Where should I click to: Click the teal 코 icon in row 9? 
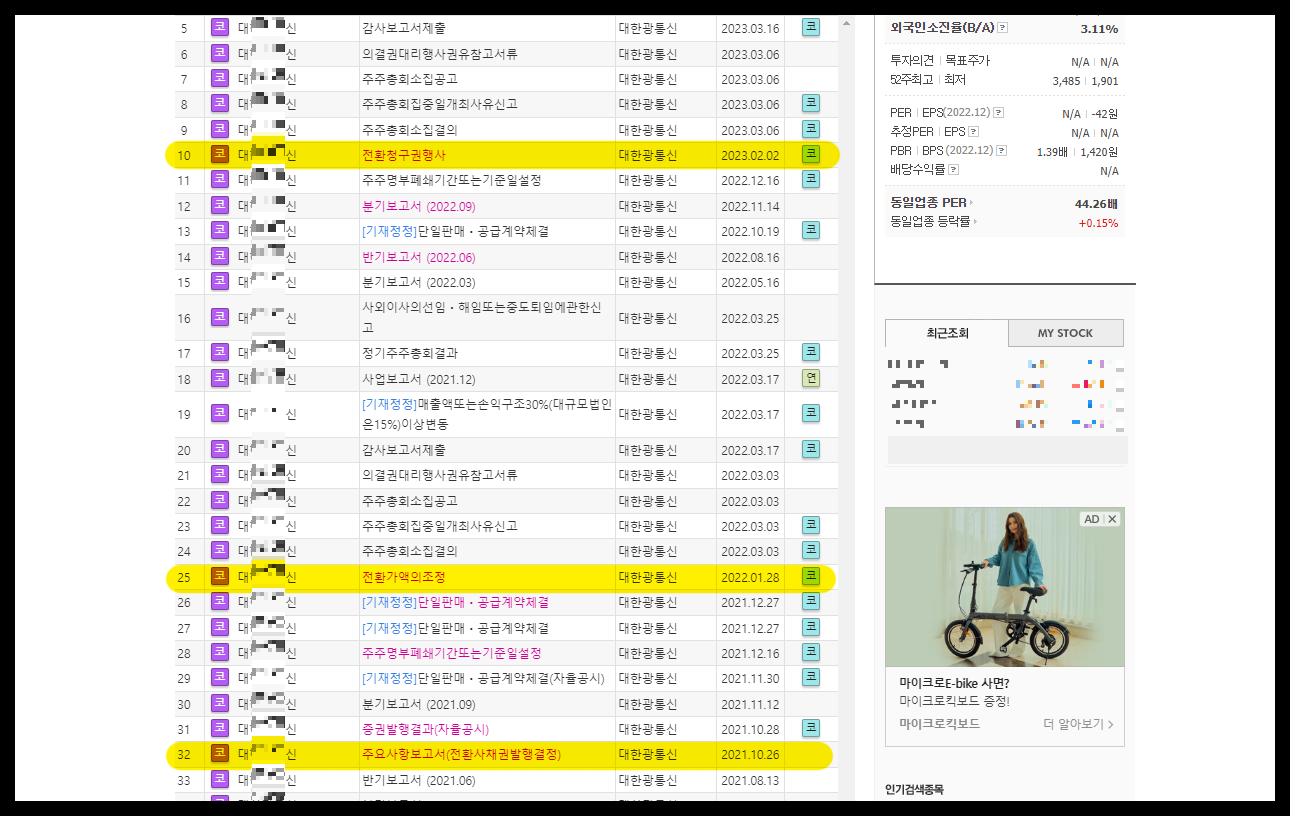click(811, 129)
